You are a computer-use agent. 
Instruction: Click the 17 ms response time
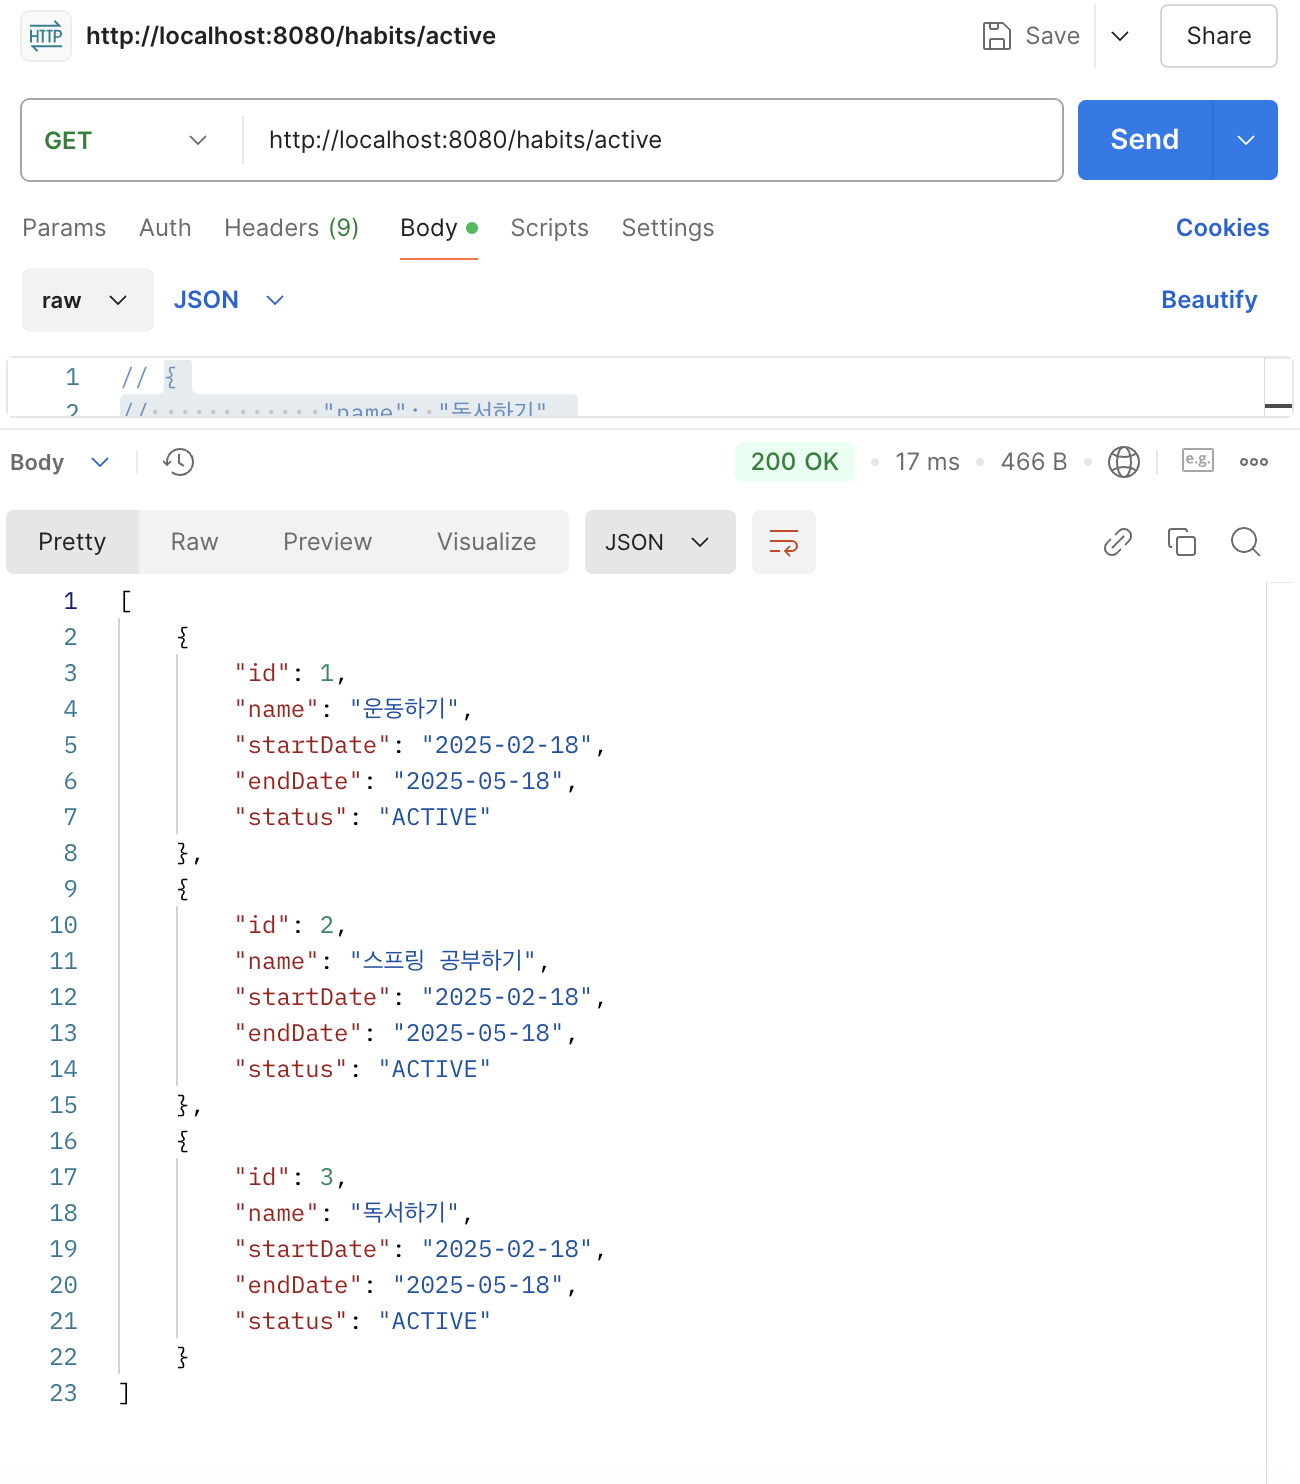(927, 462)
